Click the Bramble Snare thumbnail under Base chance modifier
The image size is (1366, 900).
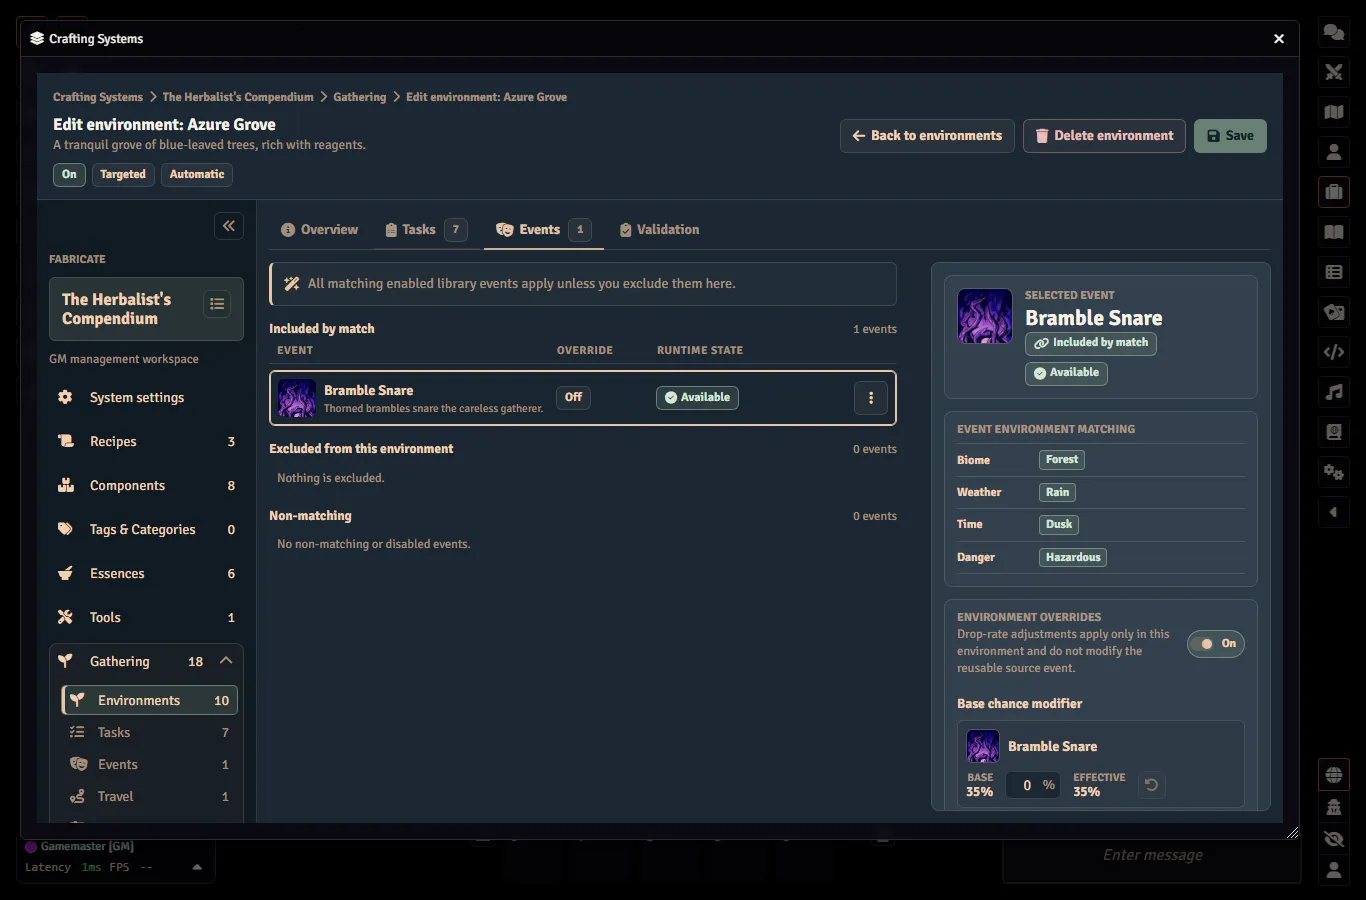pos(983,746)
